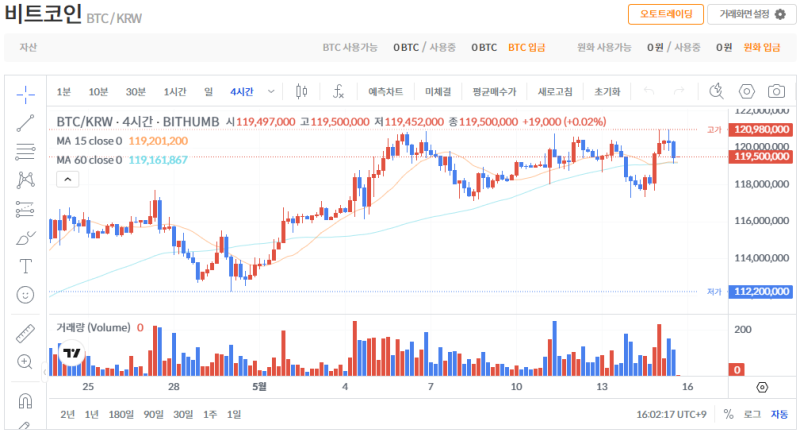The height and width of the screenshot is (433, 800).
Task: Click 초기화 to reset chart
Action: tap(607, 92)
